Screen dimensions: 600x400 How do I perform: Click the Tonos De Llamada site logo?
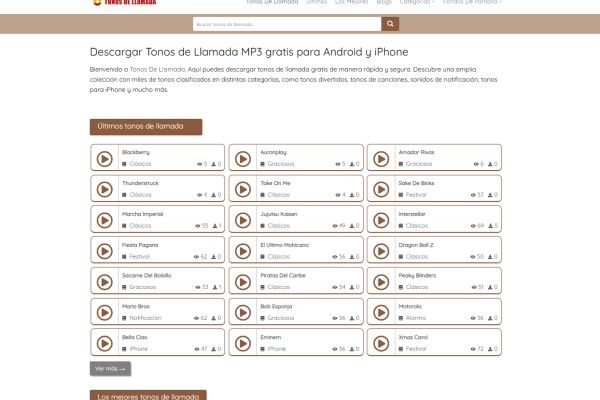pyautogui.click(x=125, y=2)
